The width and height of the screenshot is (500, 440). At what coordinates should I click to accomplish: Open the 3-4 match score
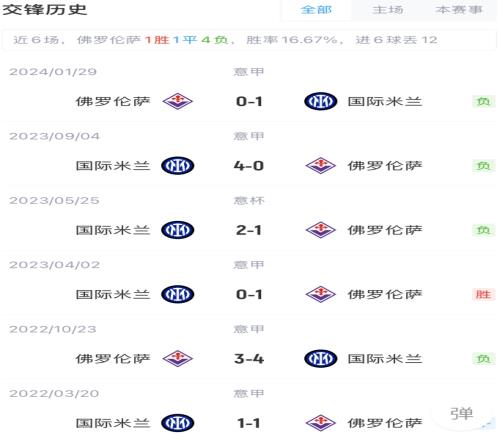click(249, 359)
